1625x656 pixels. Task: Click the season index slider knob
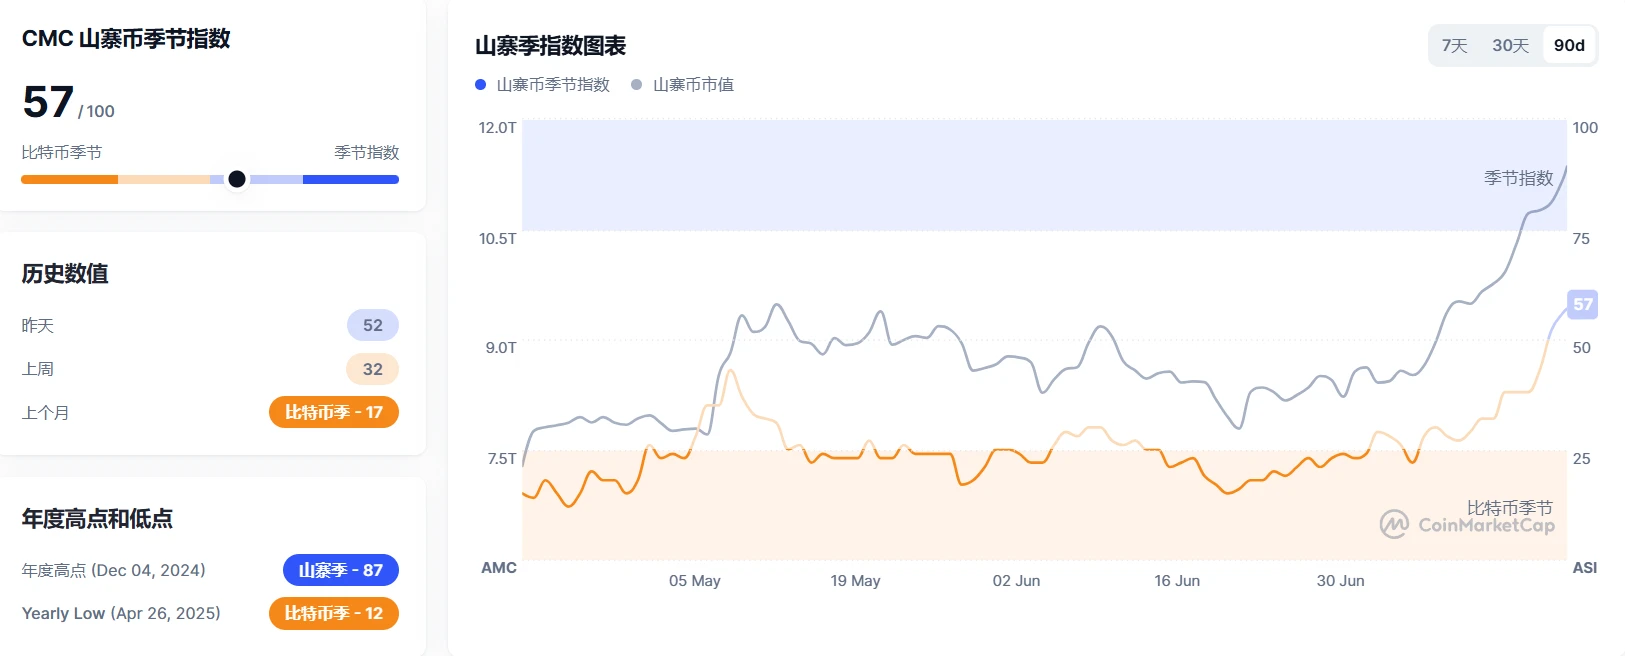click(237, 179)
